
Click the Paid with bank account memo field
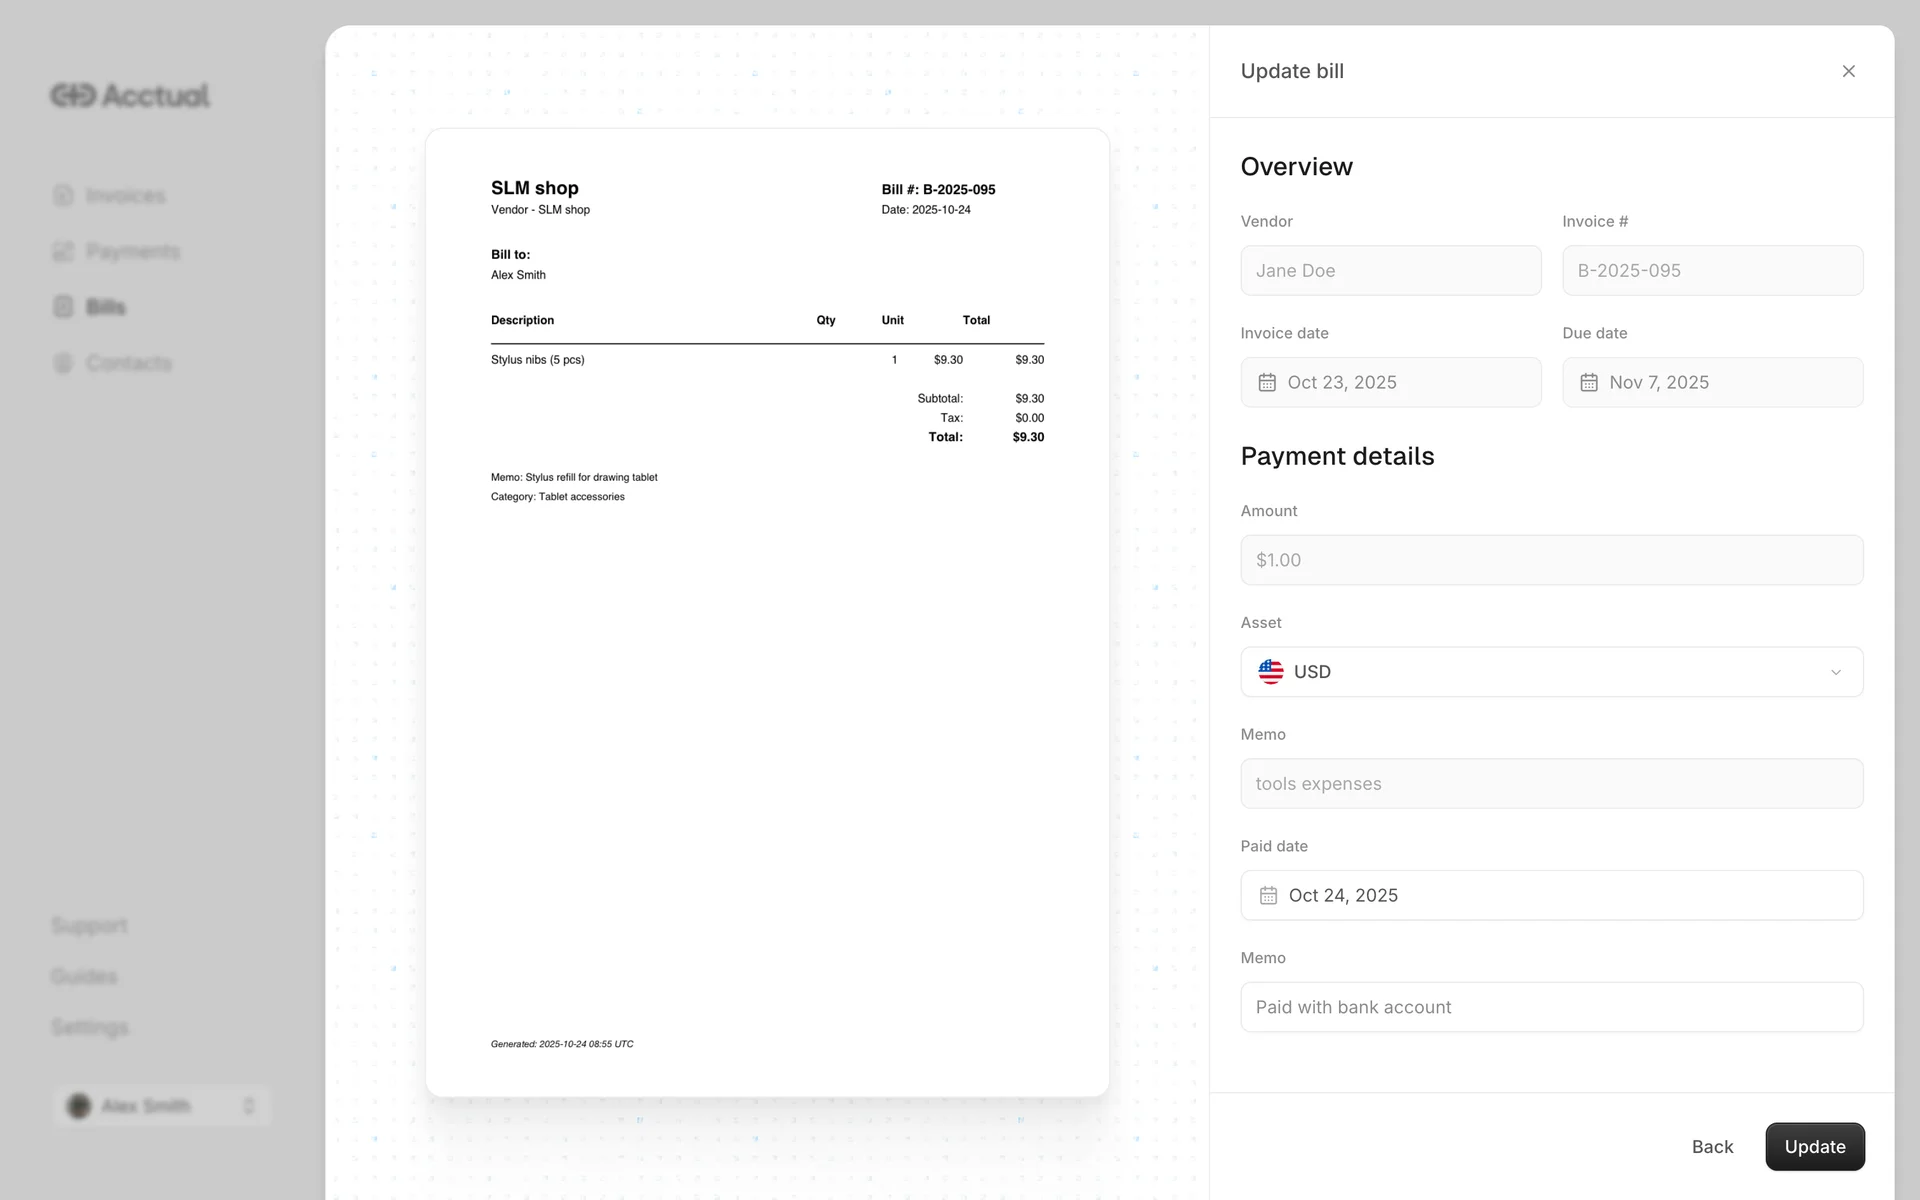[1551, 1007]
